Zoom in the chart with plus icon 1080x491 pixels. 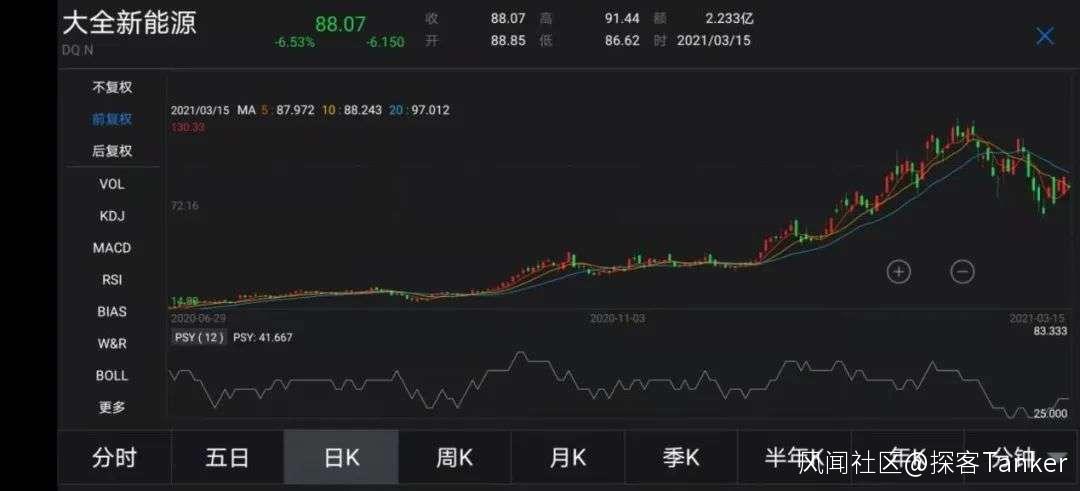click(x=898, y=271)
